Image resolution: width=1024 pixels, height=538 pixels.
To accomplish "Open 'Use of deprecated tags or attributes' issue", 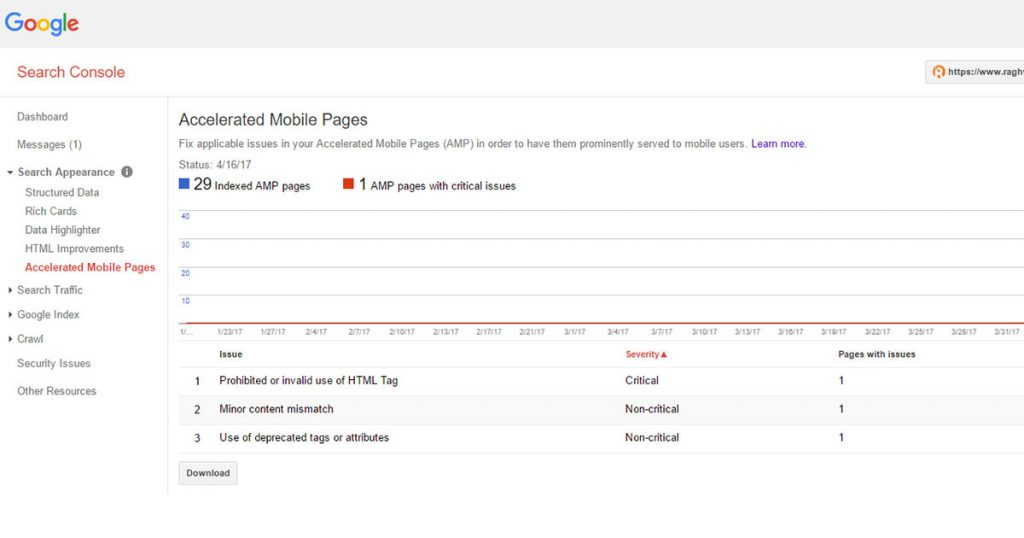I will [304, 437].
